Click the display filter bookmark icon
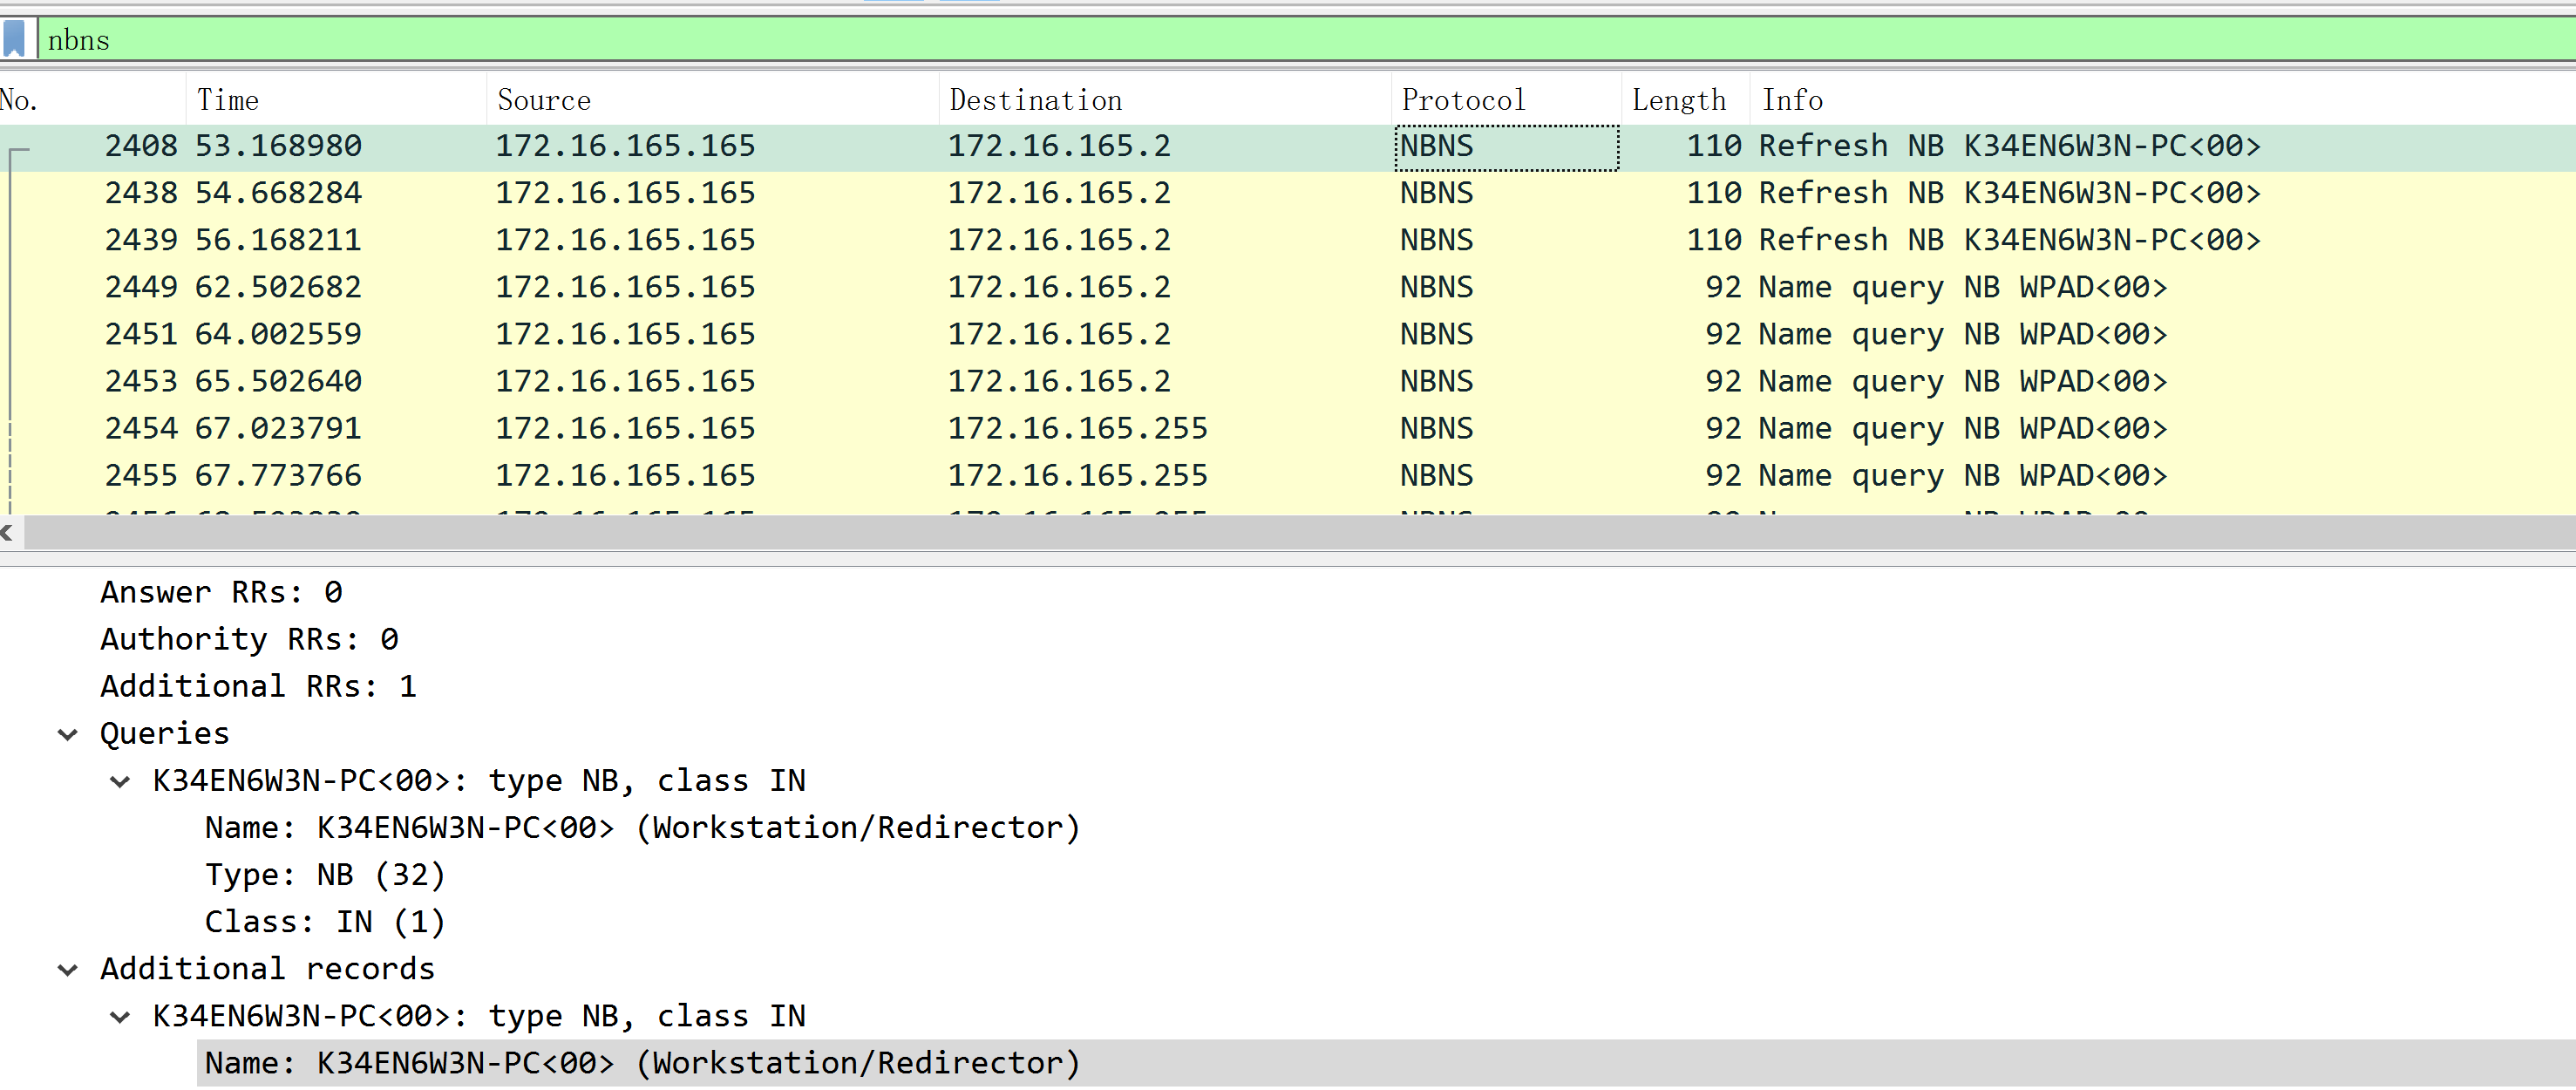 [x=14, y=40]
